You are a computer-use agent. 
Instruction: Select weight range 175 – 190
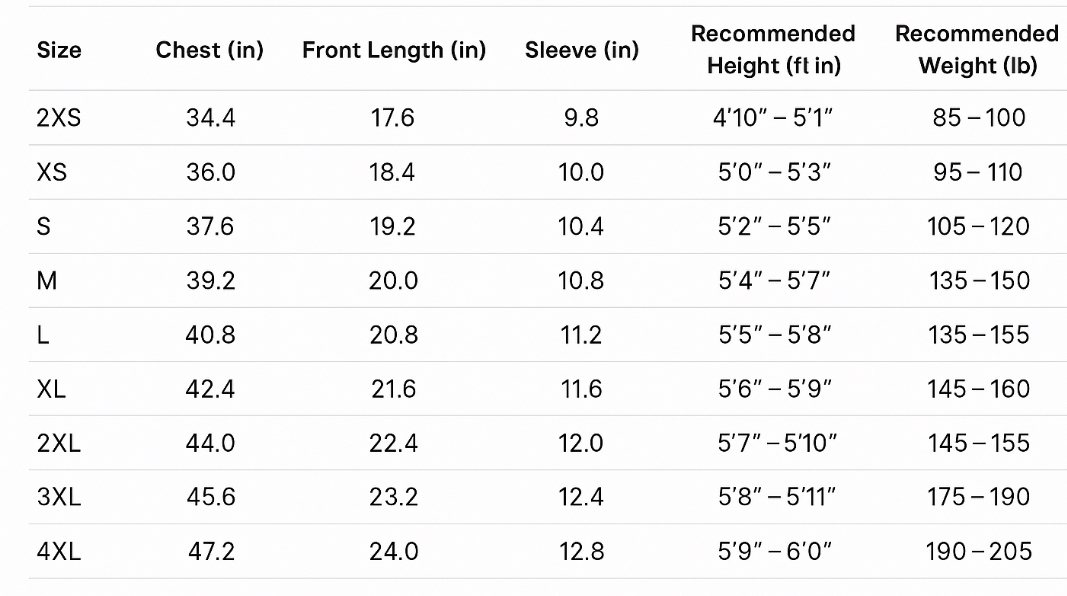(977, 497)
